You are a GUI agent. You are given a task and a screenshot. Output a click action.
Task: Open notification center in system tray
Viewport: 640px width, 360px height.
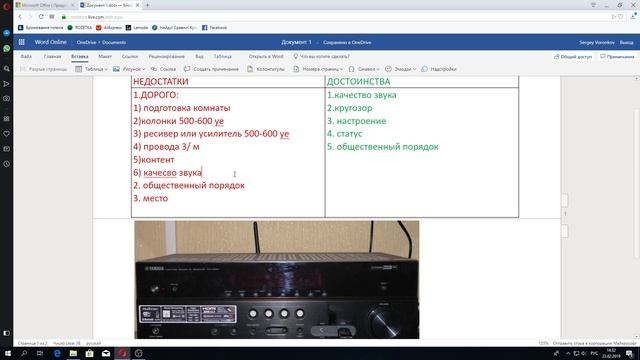(629, 353)
